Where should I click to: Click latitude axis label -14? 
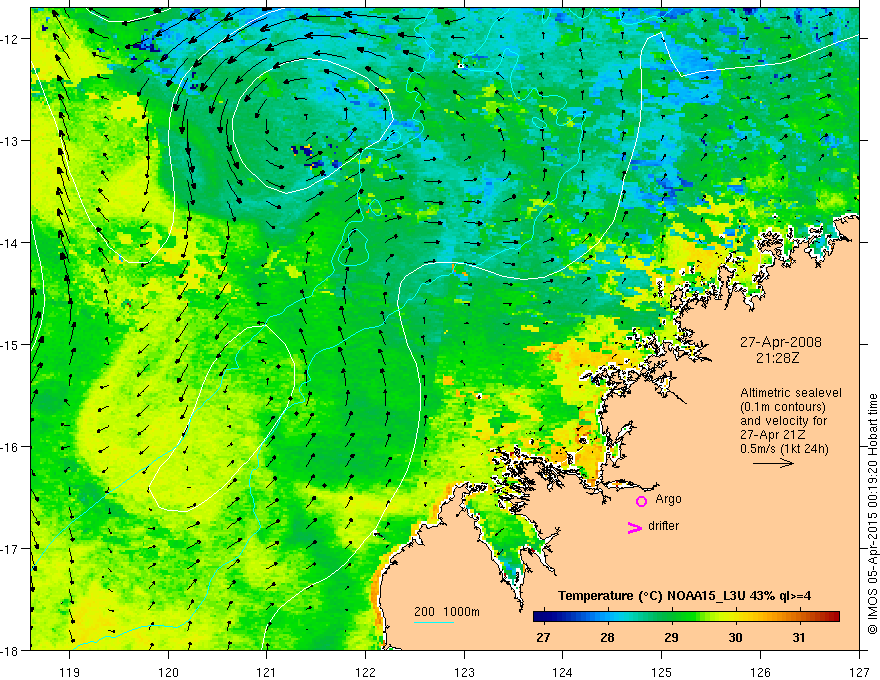click(10, 243)
